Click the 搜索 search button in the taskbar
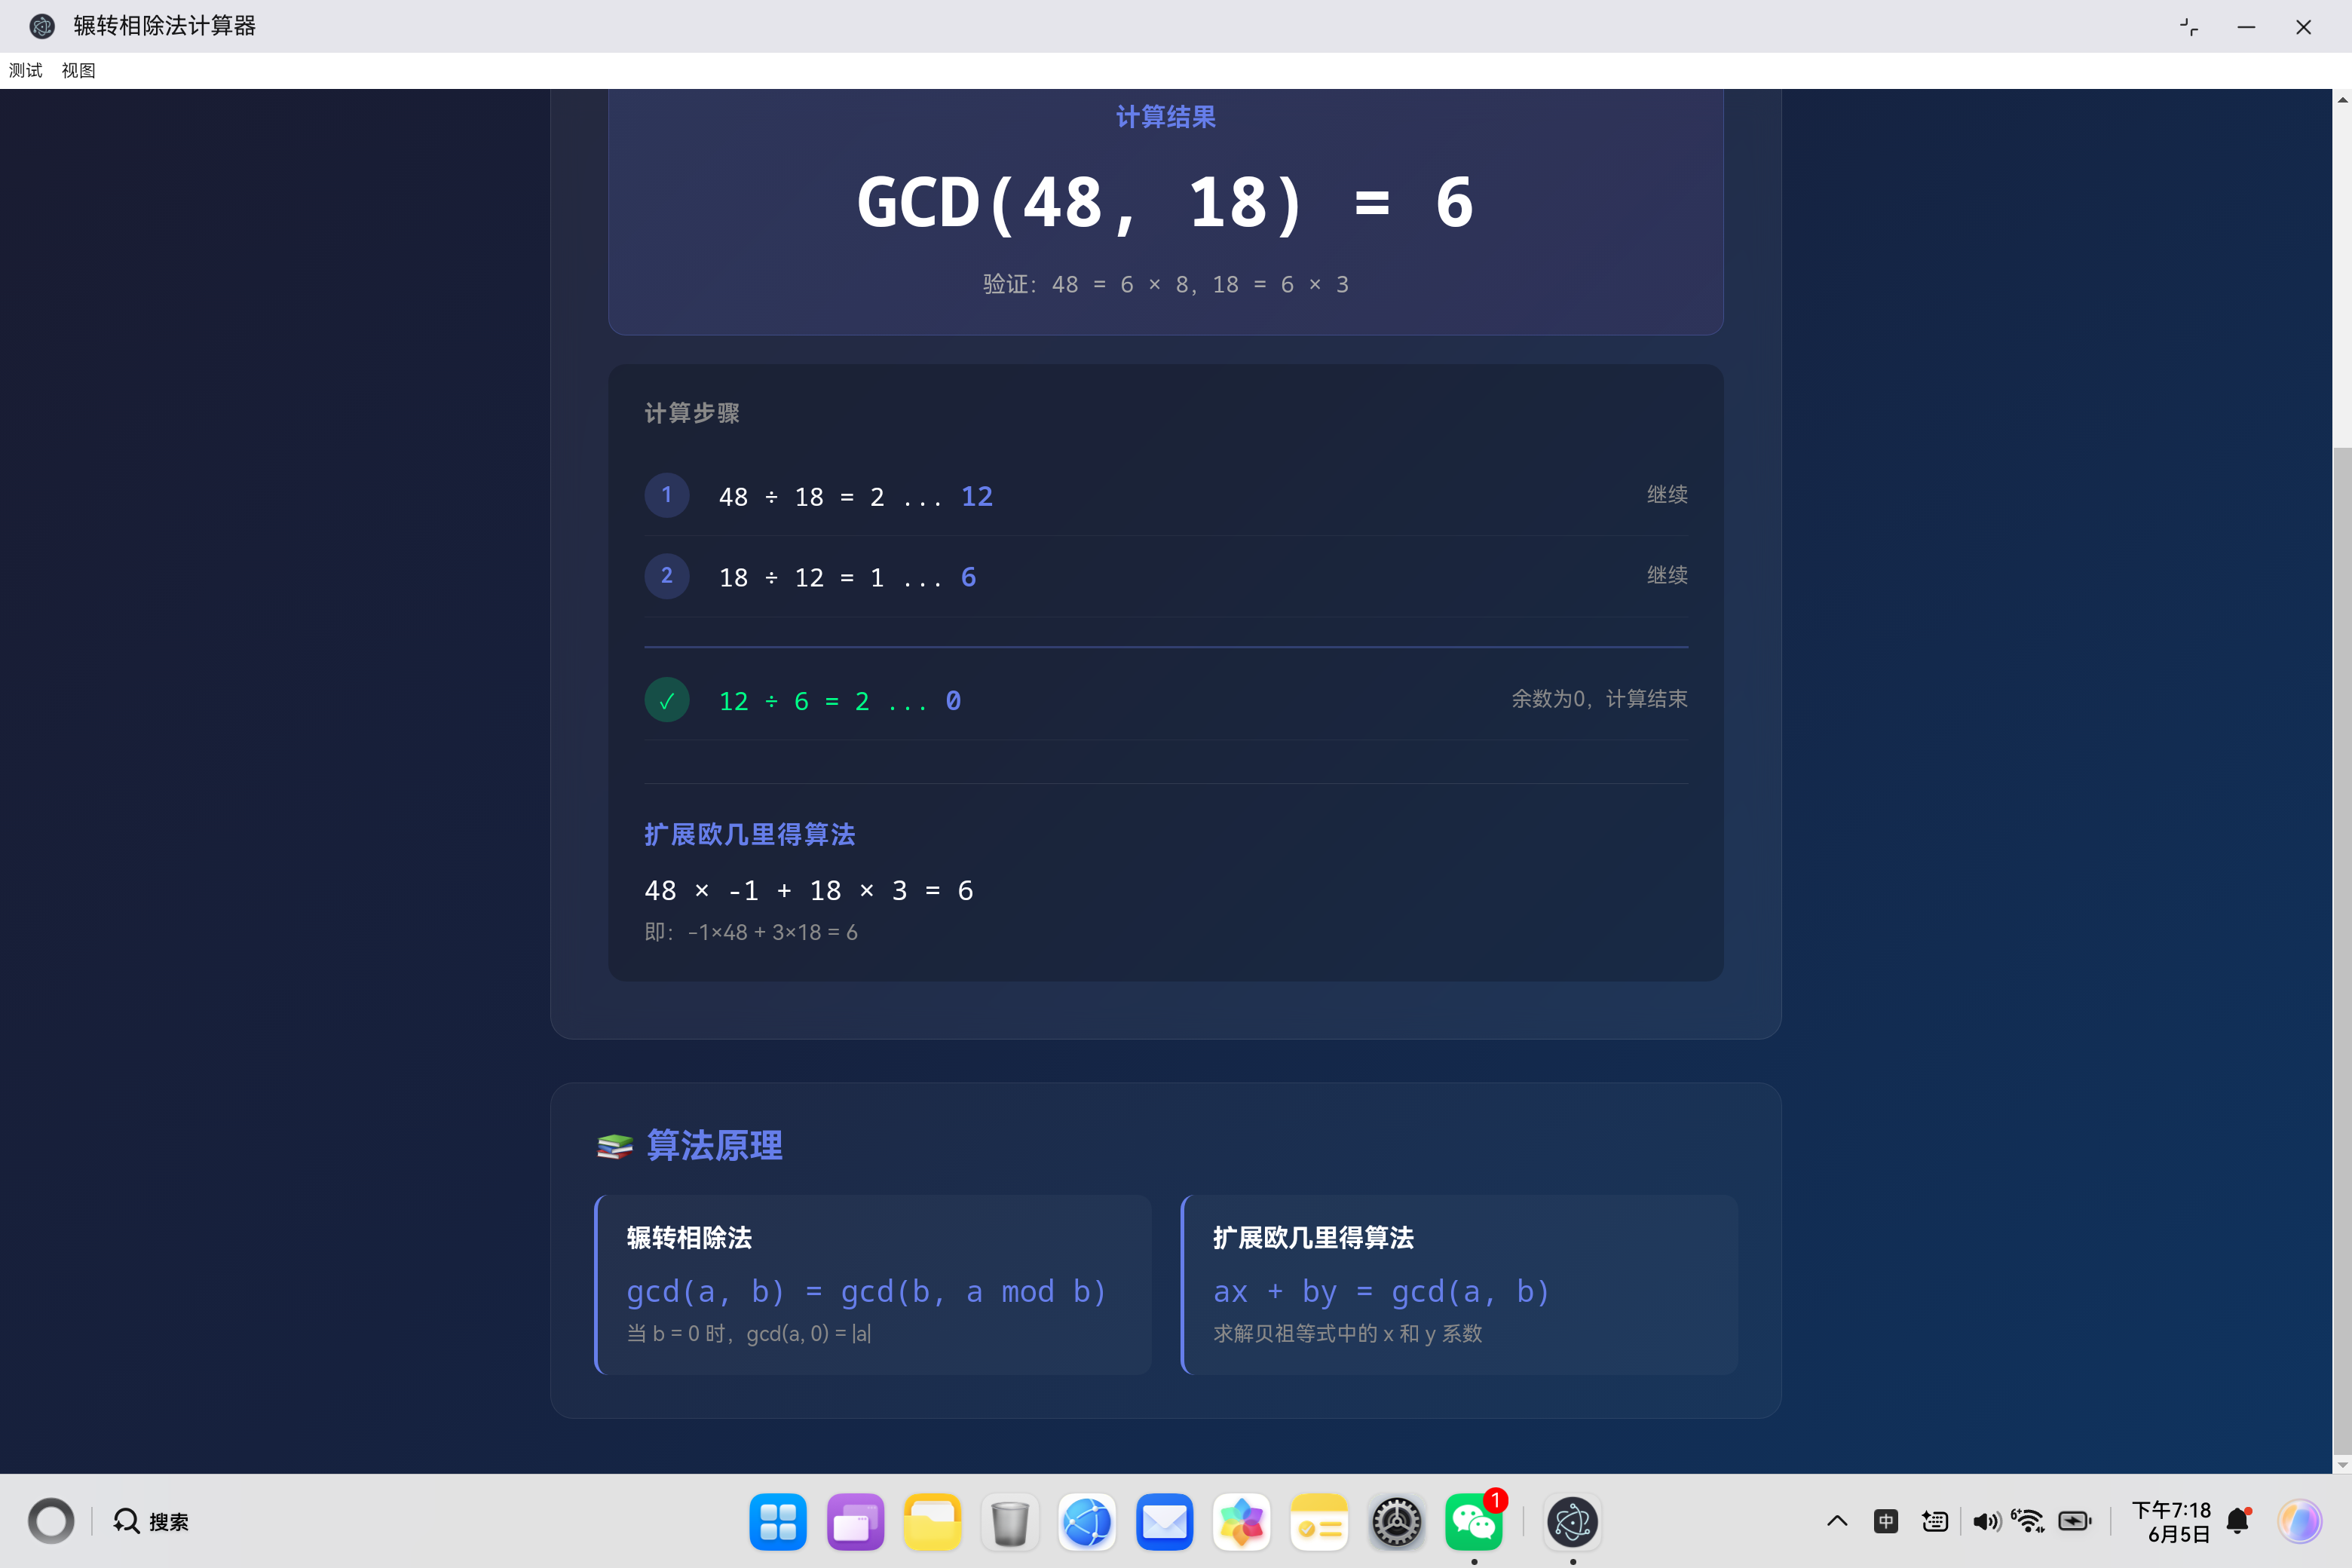Viewport: 2352px width, 1568px height. click(x=152, y=1521)
